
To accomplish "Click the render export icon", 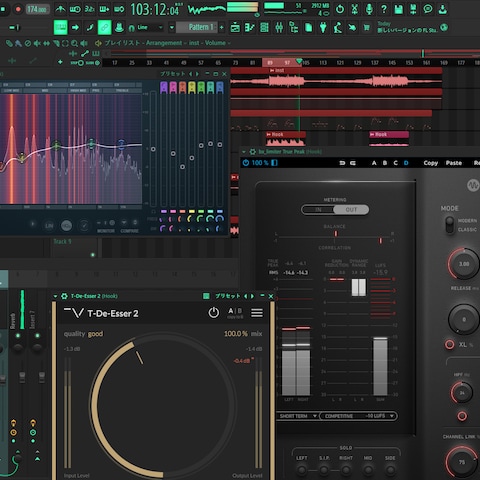I will pyautogui.click(x=413, y=9).
